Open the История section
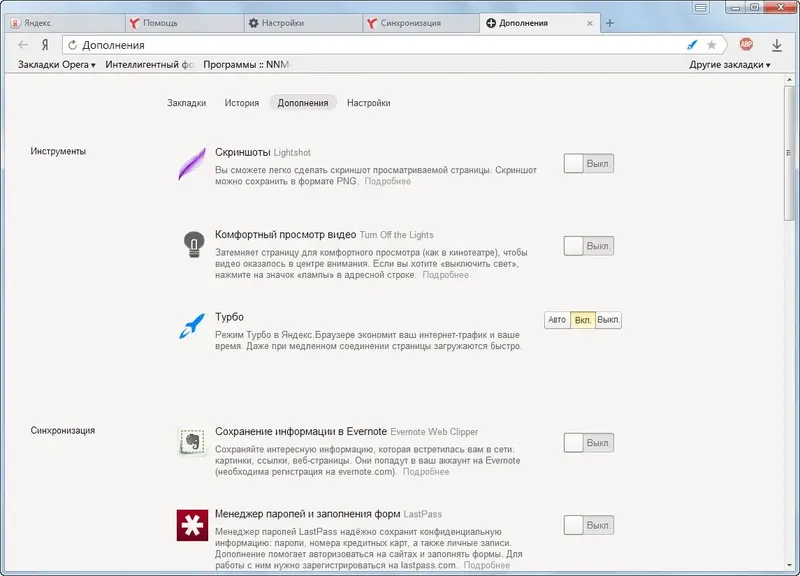Image resolution: width=800 pixels, height=576 pixels. tap(242, 103)
